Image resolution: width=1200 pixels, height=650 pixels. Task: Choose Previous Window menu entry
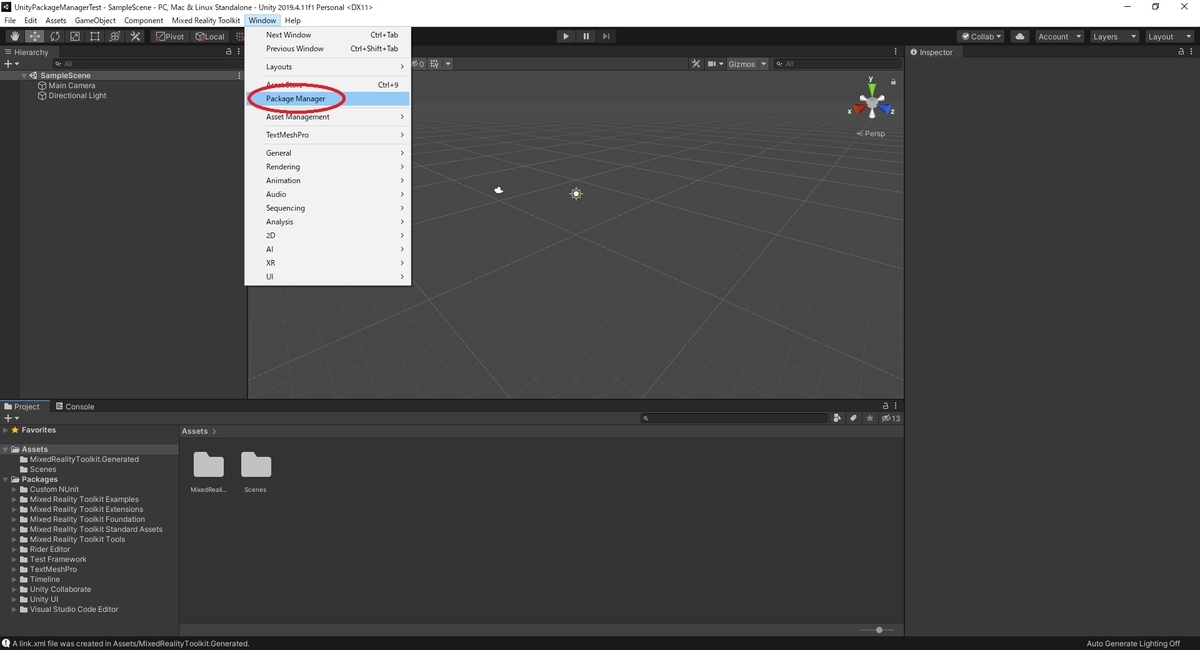[x=328, y=49]
